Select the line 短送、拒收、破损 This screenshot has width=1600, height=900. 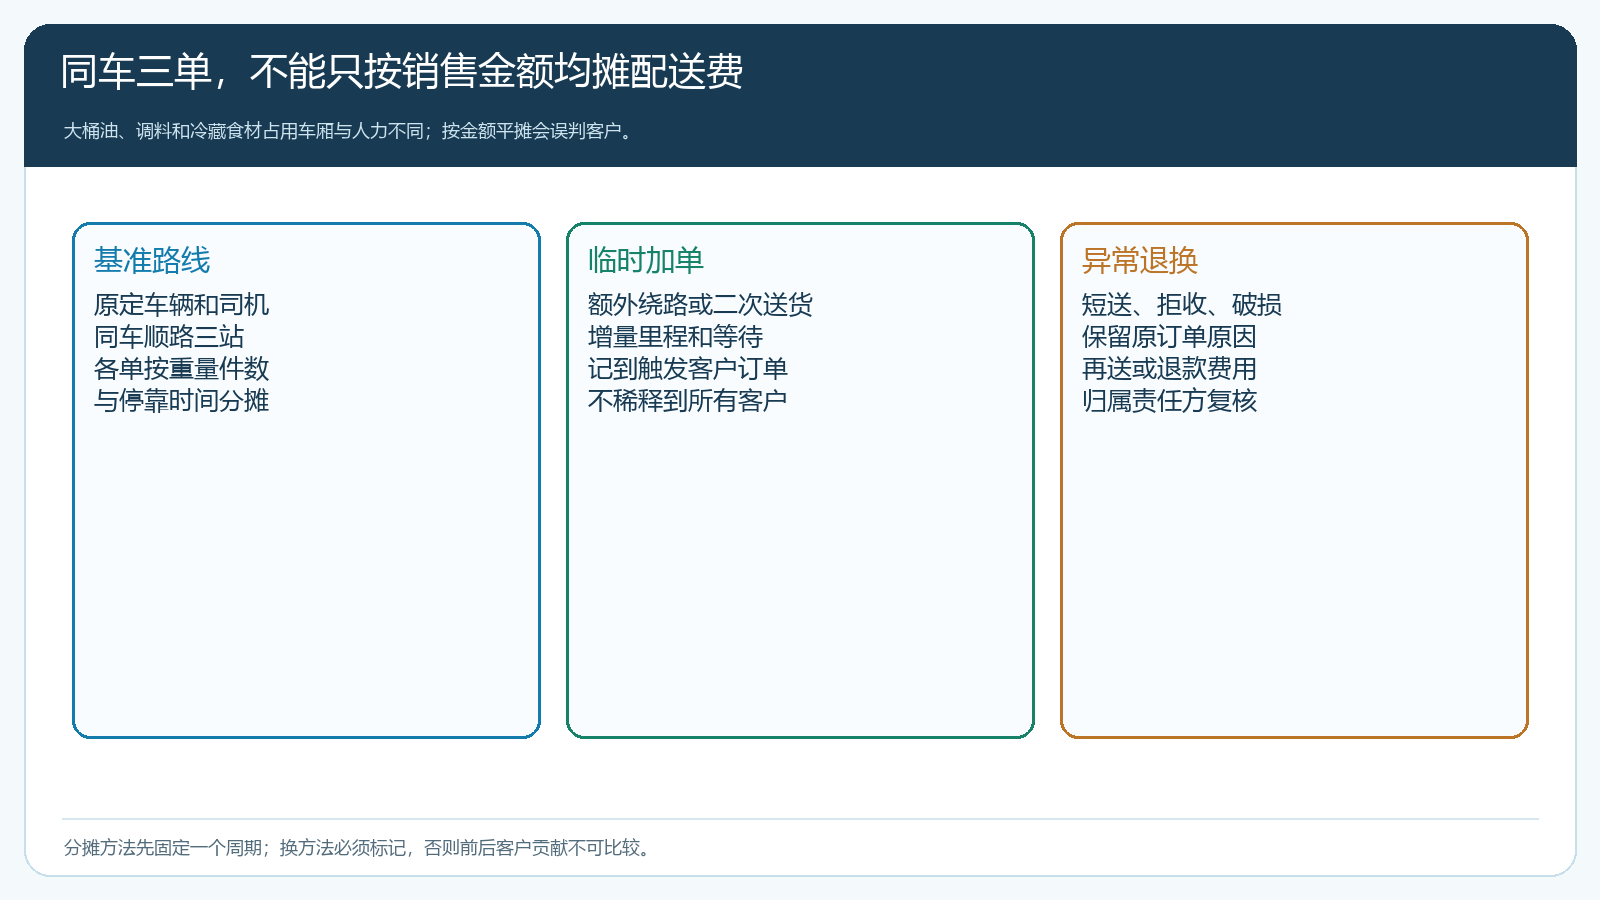[x=1182, y=304]
